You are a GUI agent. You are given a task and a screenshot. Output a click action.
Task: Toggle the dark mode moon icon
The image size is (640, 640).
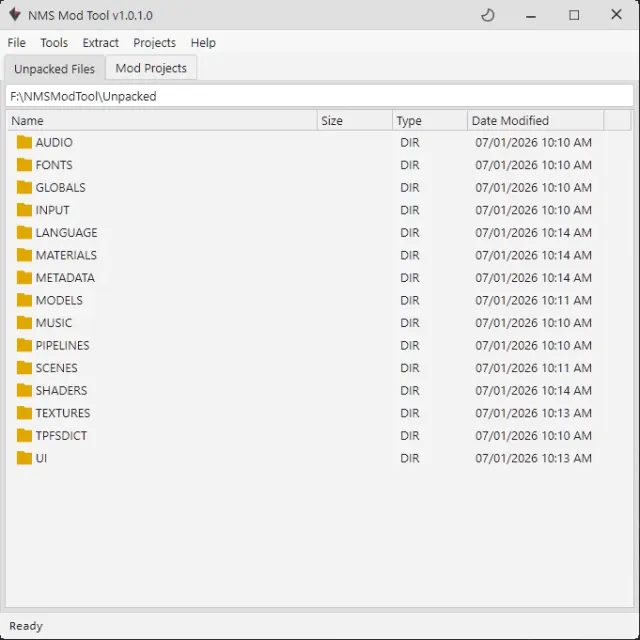tap(488, 16)
